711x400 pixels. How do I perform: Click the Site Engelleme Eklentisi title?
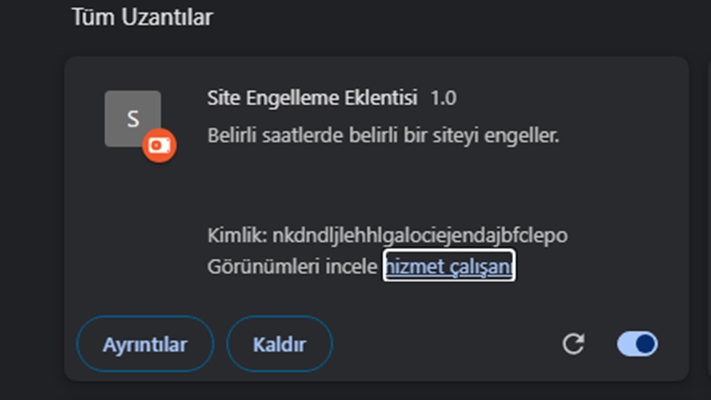[x=312, y=98]
